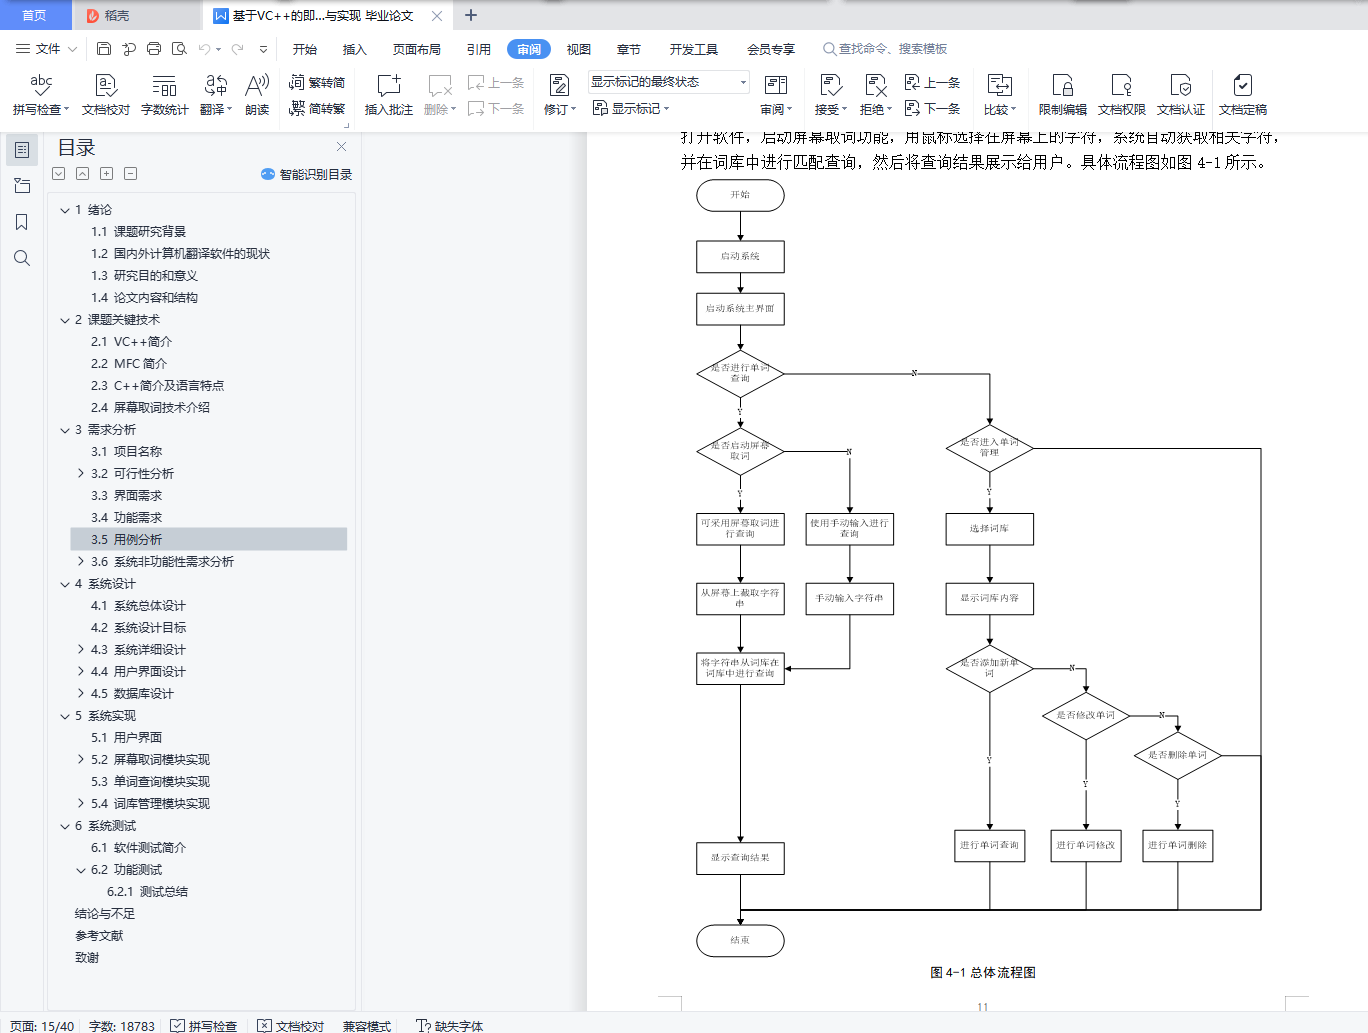1368x1033 pixels.
Task: Collapse the 6.2 功能测试 outline item
Action: tap(81, 870)
